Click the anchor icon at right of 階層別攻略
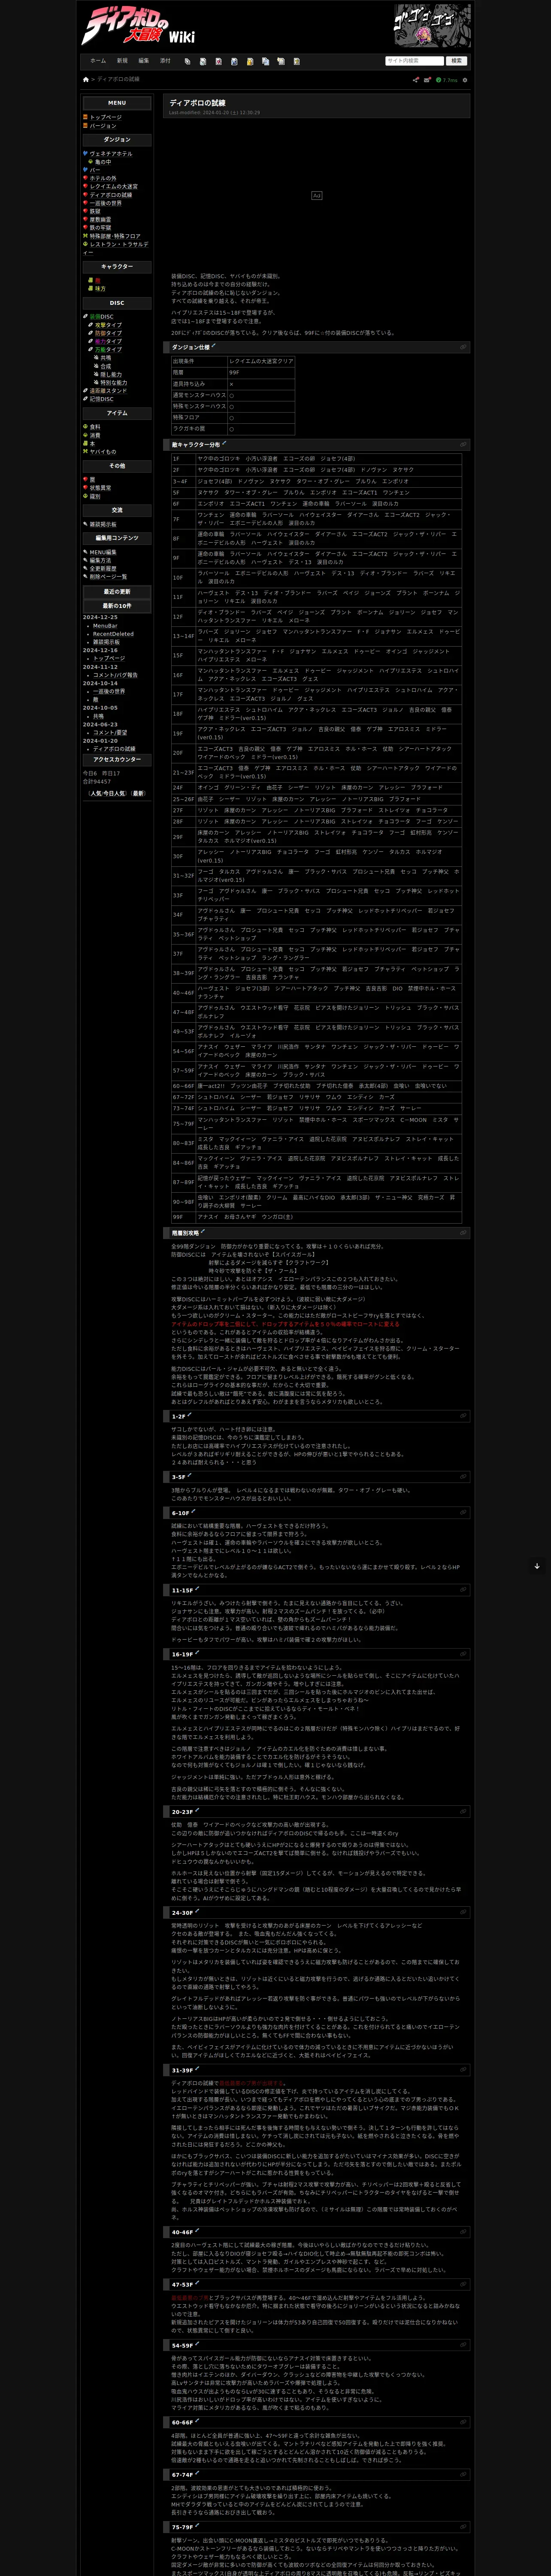The height and width of the screenshot is (2576, 551). click(463, 1233)
